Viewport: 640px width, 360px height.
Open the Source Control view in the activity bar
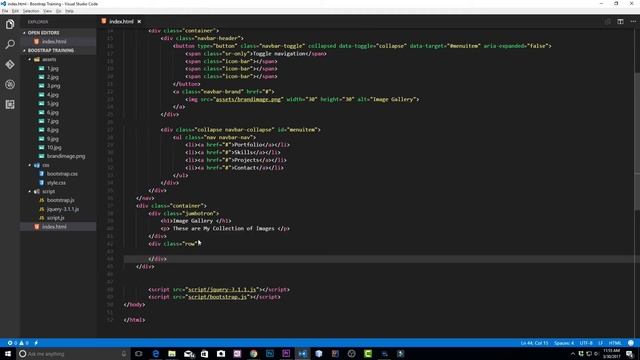point(10,64)
